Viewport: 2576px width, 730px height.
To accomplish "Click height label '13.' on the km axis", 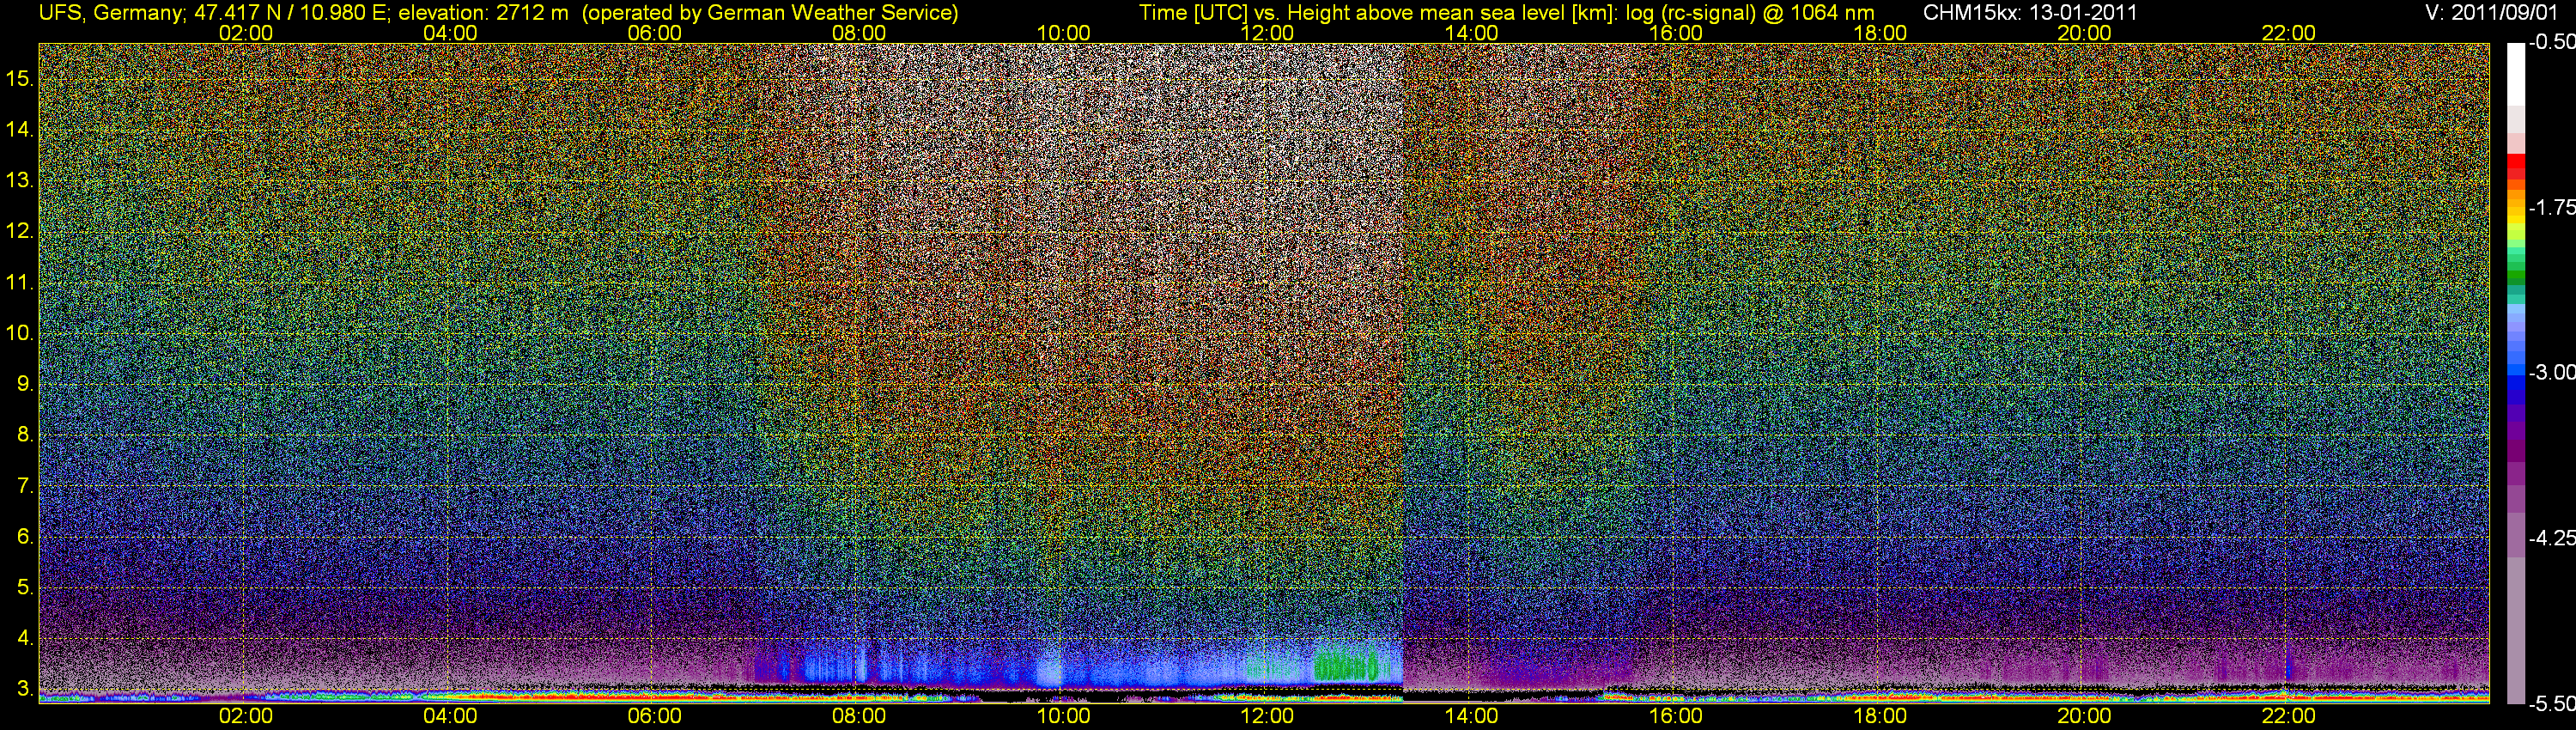I will click(20, 180).
